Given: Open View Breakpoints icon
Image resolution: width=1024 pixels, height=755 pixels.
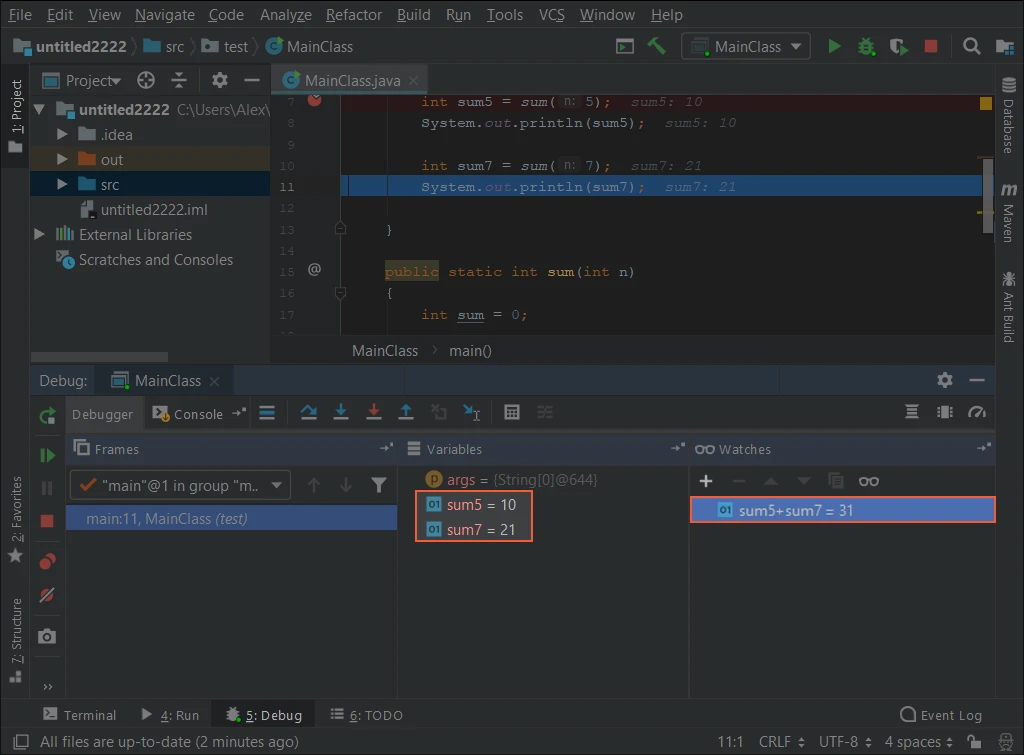Looking at the screenshot, I should (47, 561).
